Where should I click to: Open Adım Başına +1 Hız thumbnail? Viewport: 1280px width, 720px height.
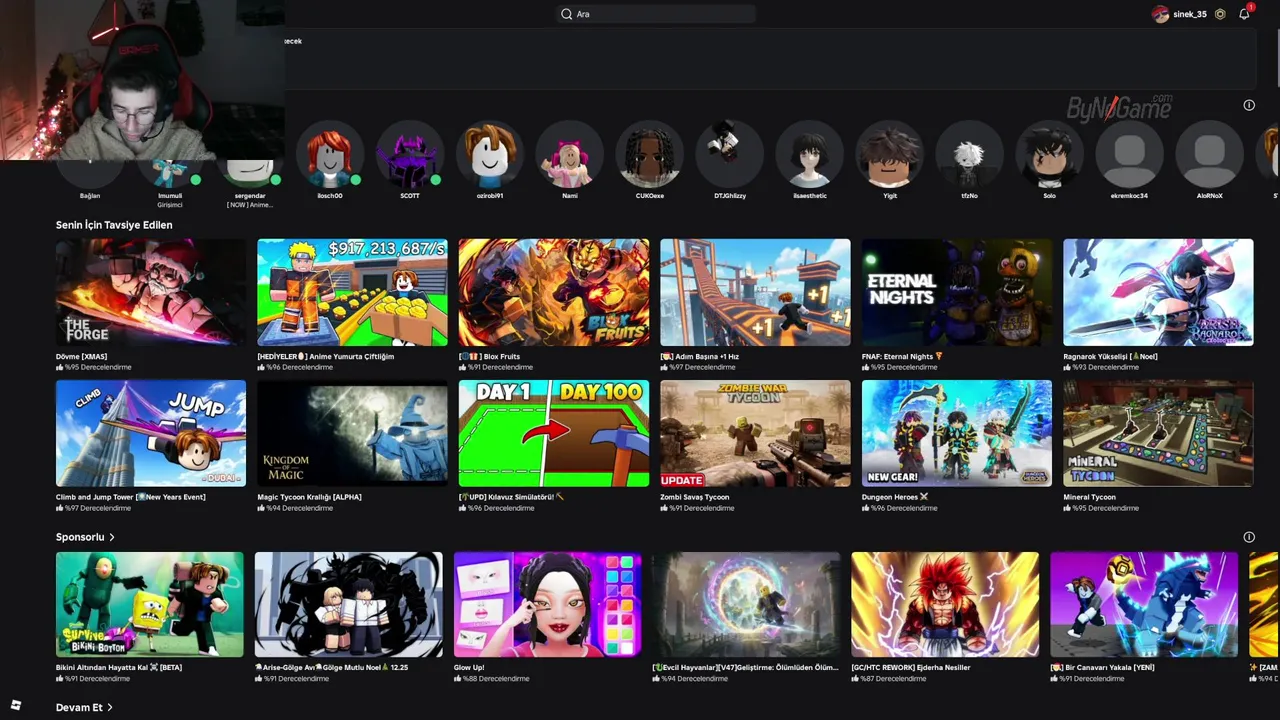click(x=755, y=292)
